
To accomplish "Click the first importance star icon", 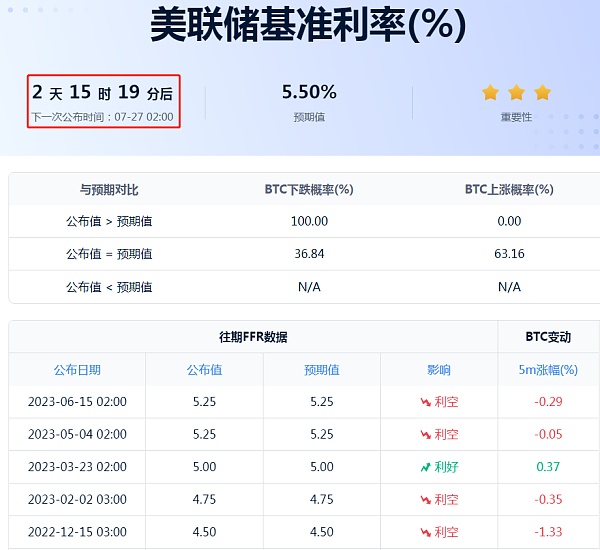I will (x=490, y=93).
